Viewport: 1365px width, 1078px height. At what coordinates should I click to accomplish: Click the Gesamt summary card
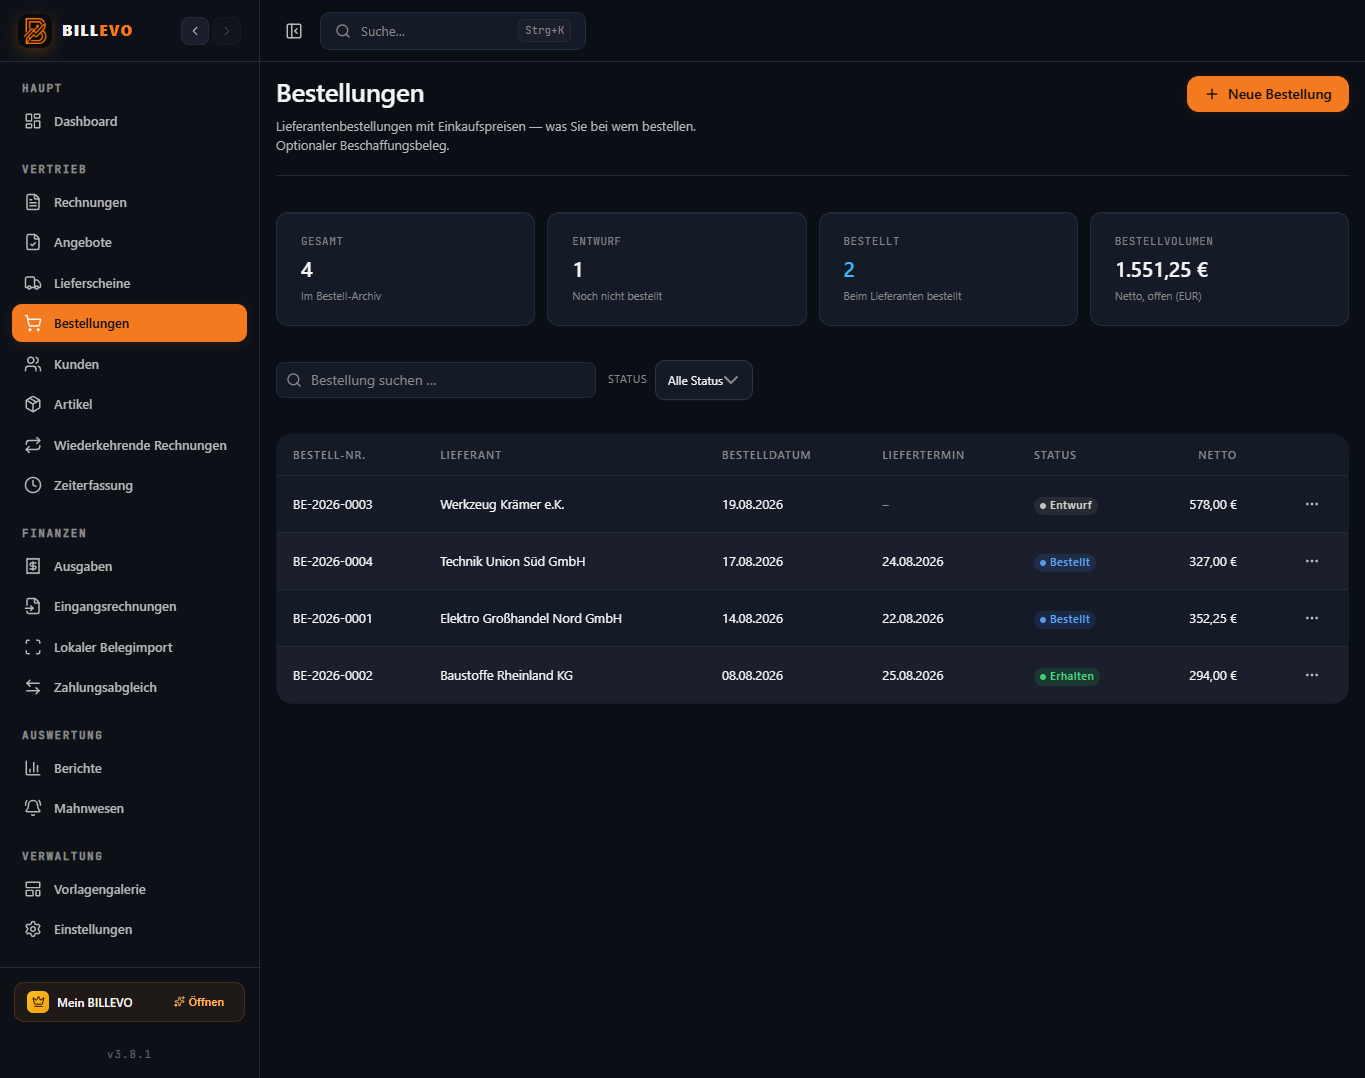405,269
